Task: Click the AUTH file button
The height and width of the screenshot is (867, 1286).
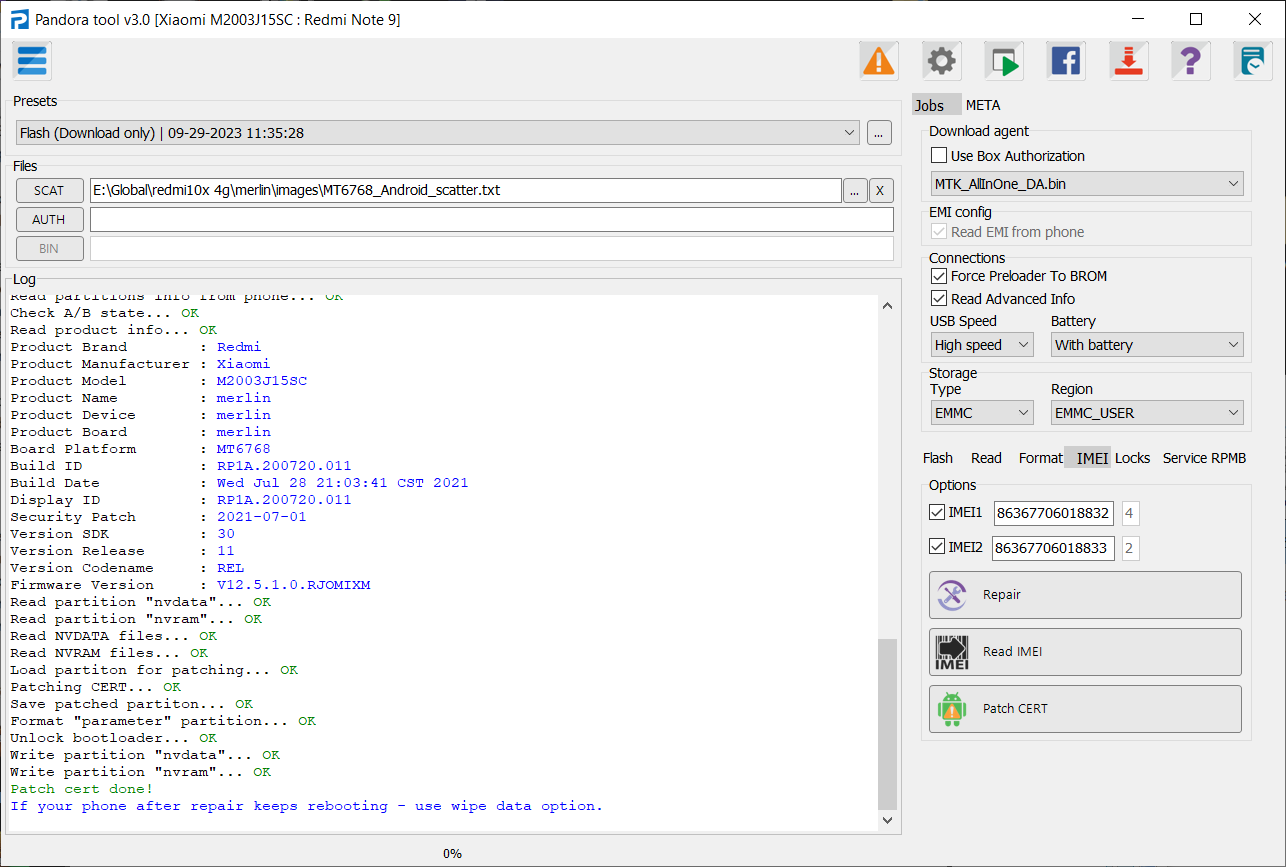Action: tap(49, 220)
